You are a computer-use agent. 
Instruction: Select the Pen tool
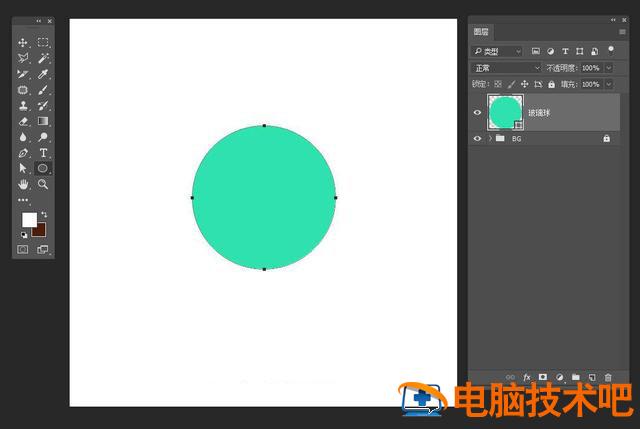[23, 153]
